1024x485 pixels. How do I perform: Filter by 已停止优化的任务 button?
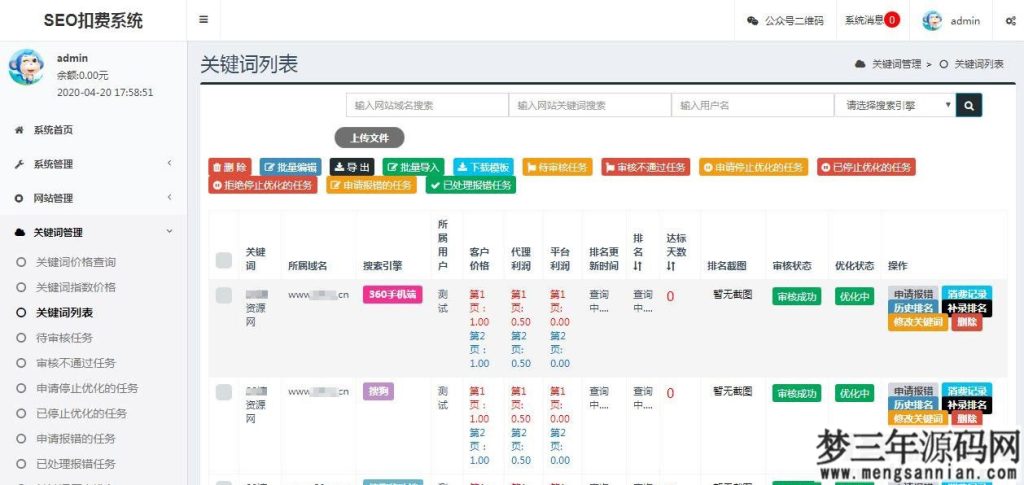coord(867,167)
